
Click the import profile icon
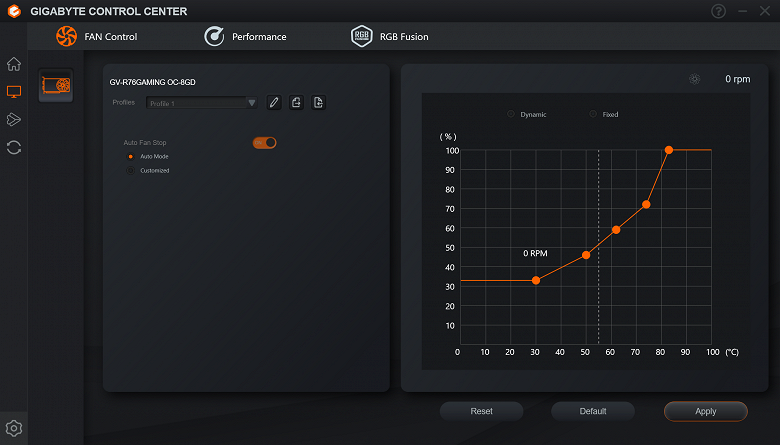[x=318, y=102]
